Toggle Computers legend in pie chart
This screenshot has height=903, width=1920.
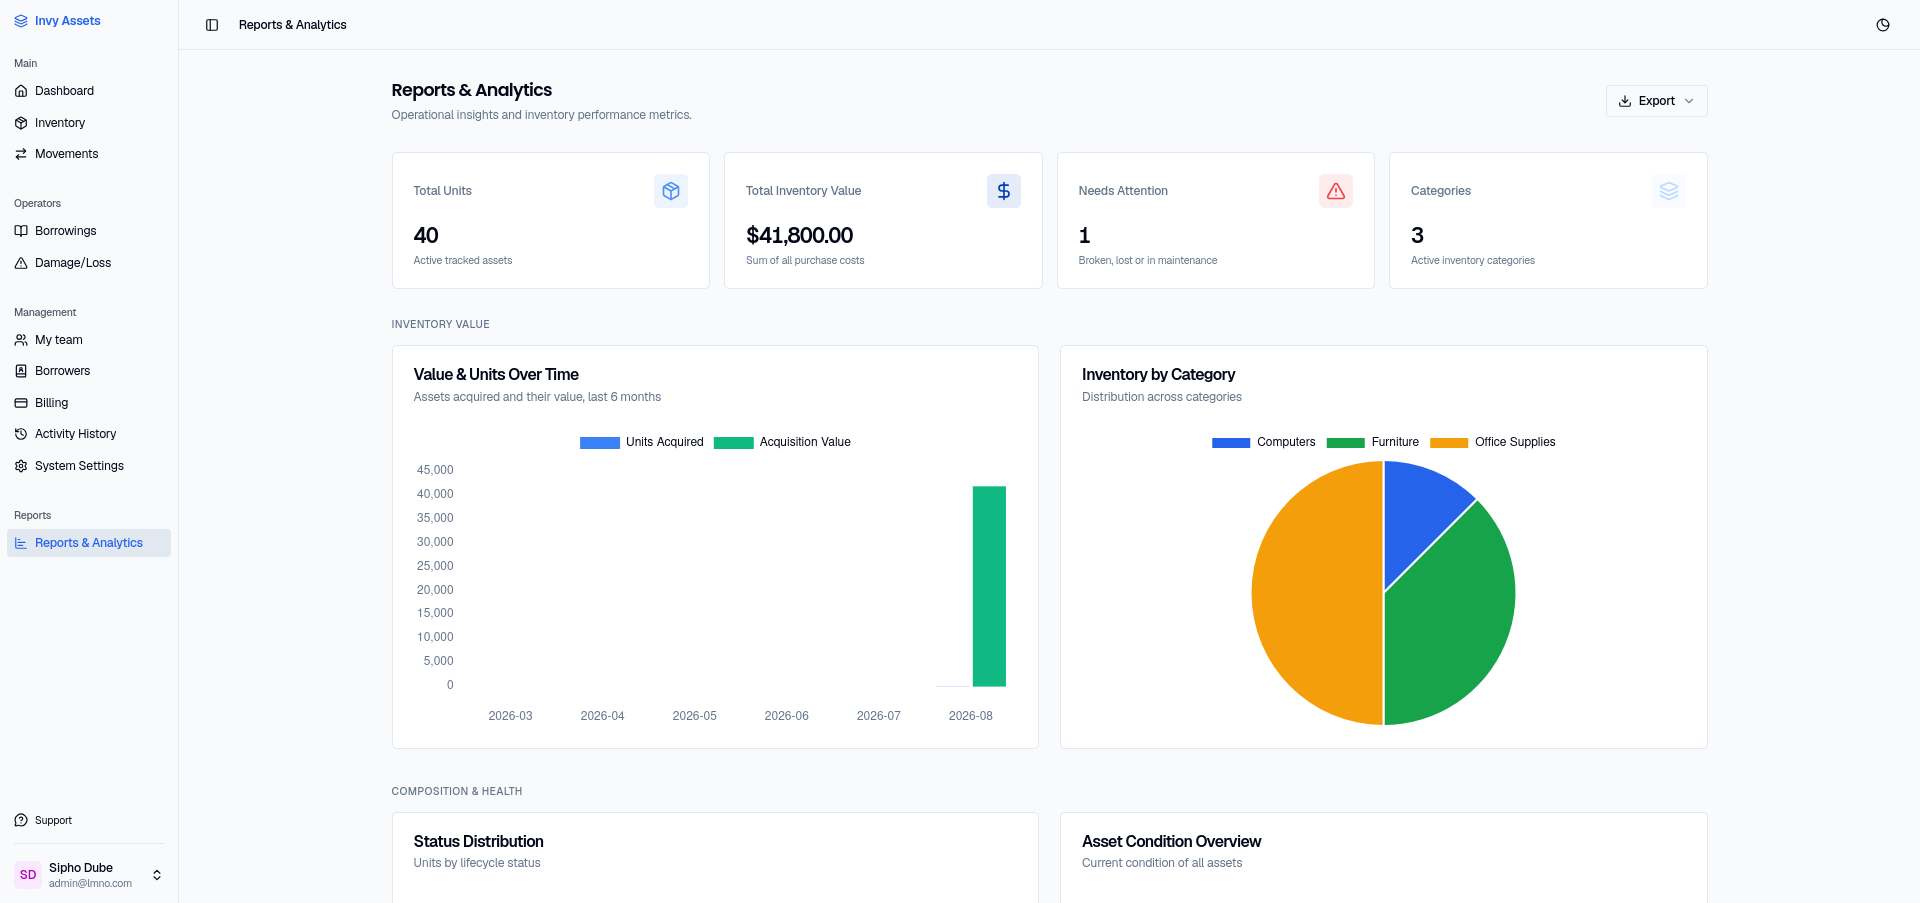pos(1263,442)
